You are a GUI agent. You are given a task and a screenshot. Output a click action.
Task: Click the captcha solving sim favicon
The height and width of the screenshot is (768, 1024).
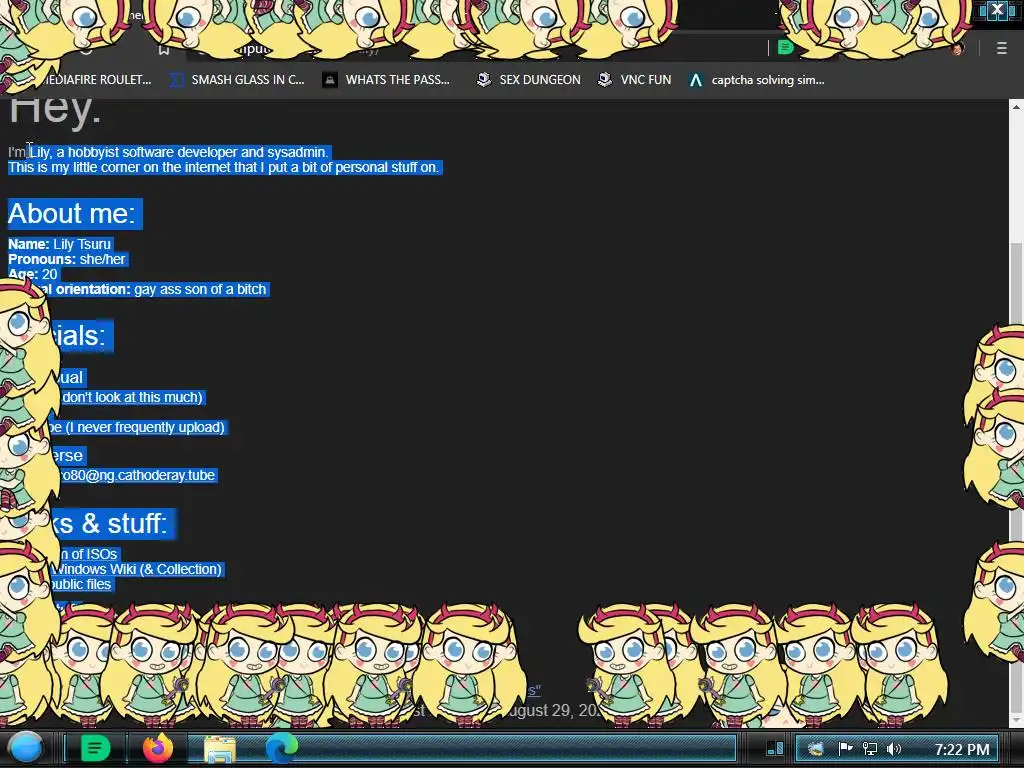[x=696, y=80]
